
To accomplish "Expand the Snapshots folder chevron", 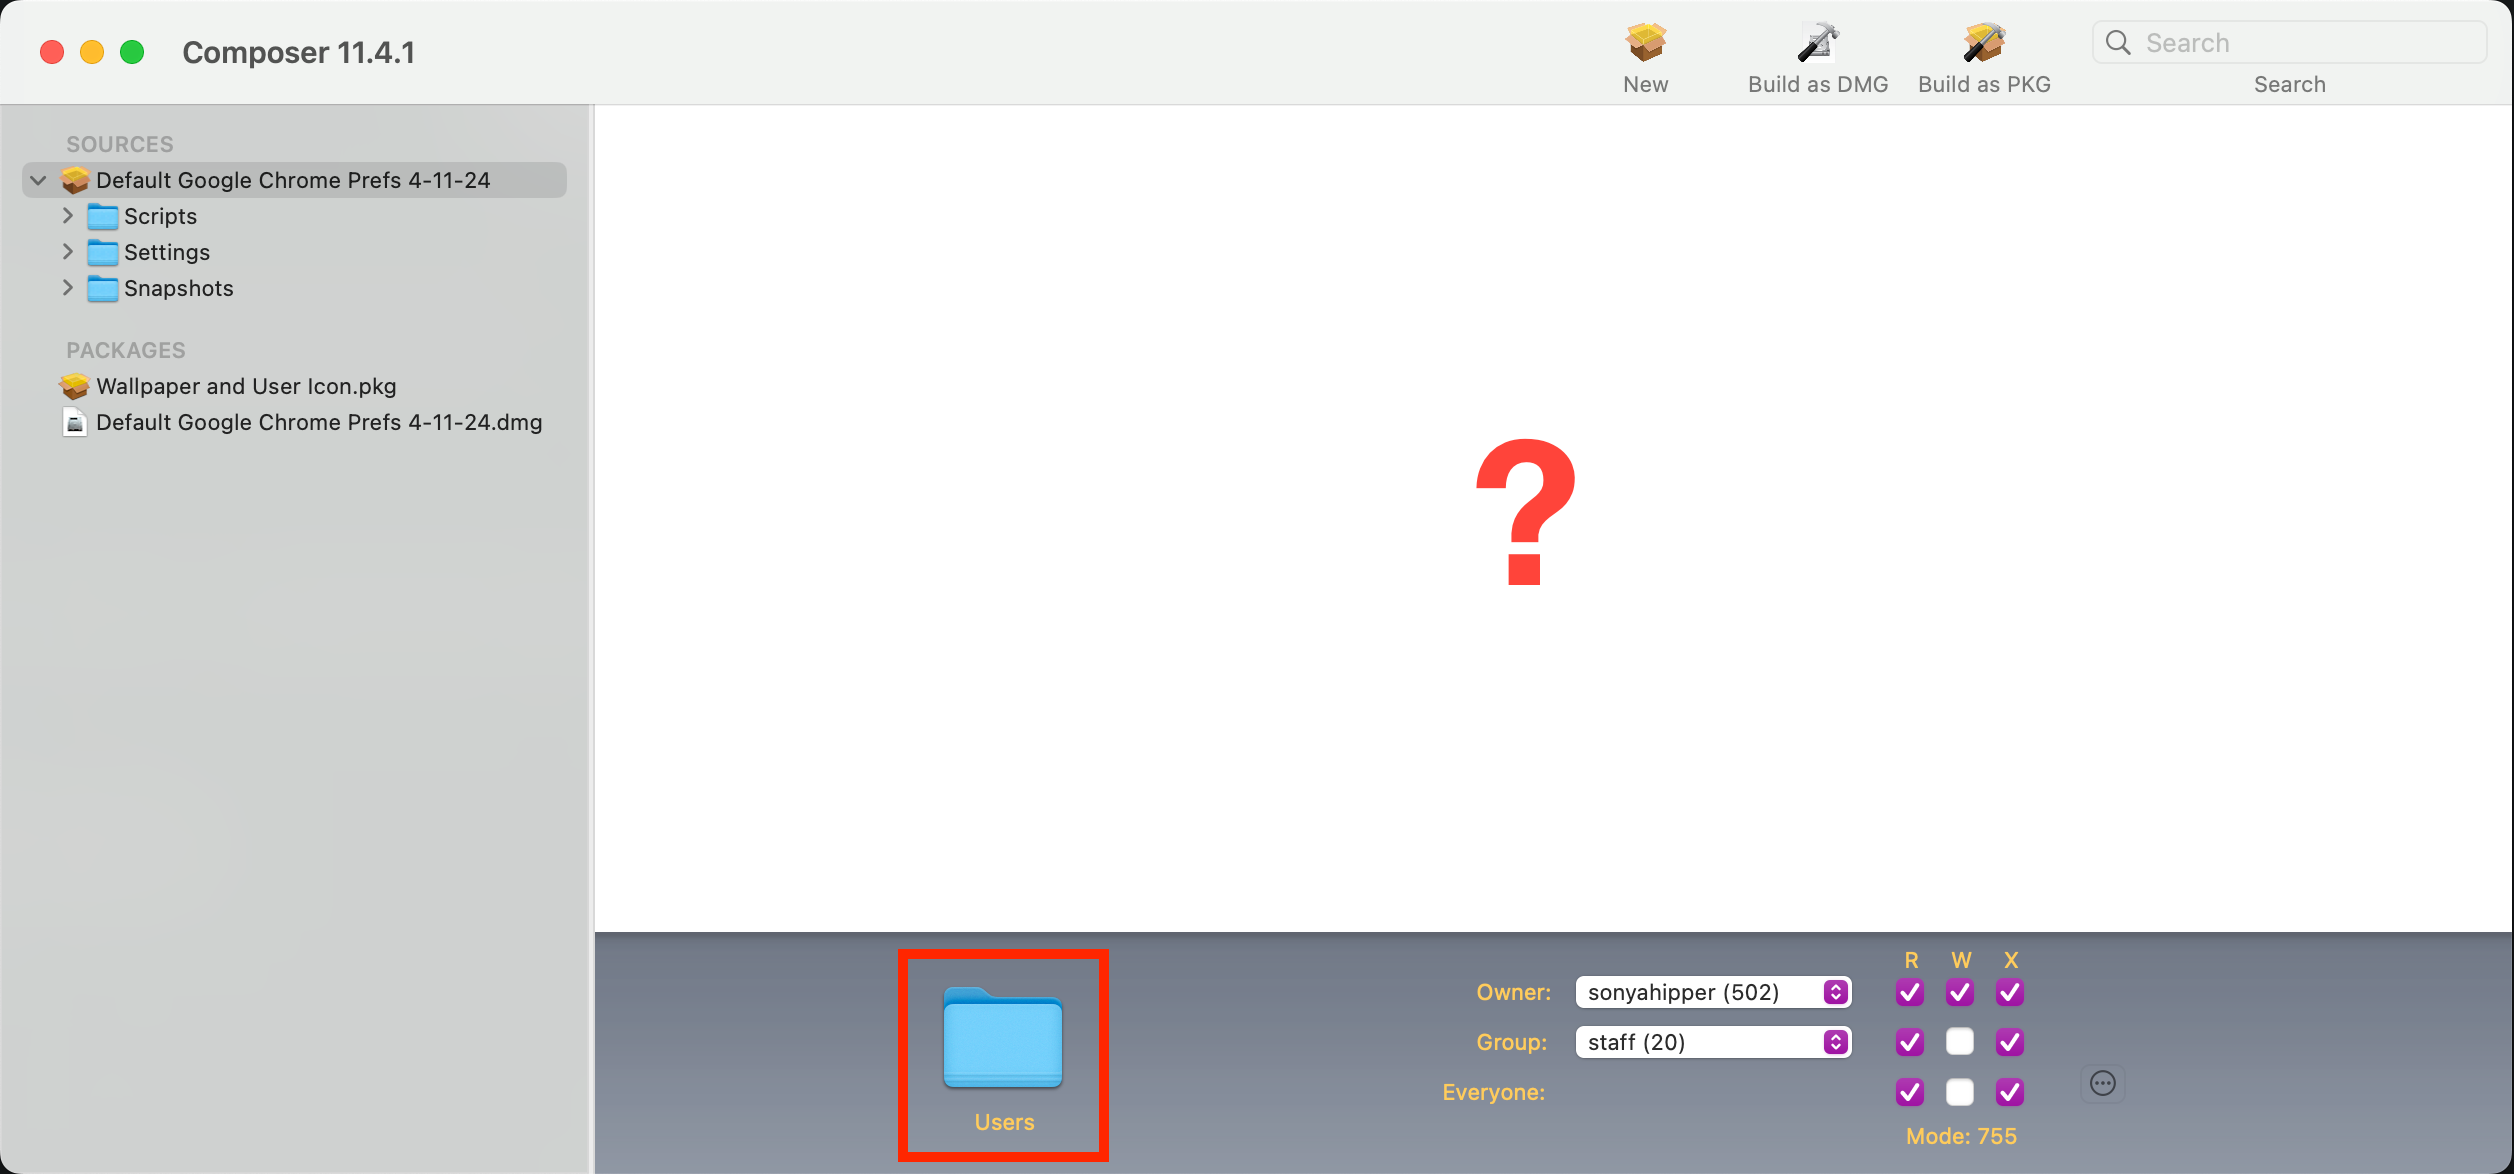I will coord(67,288).
